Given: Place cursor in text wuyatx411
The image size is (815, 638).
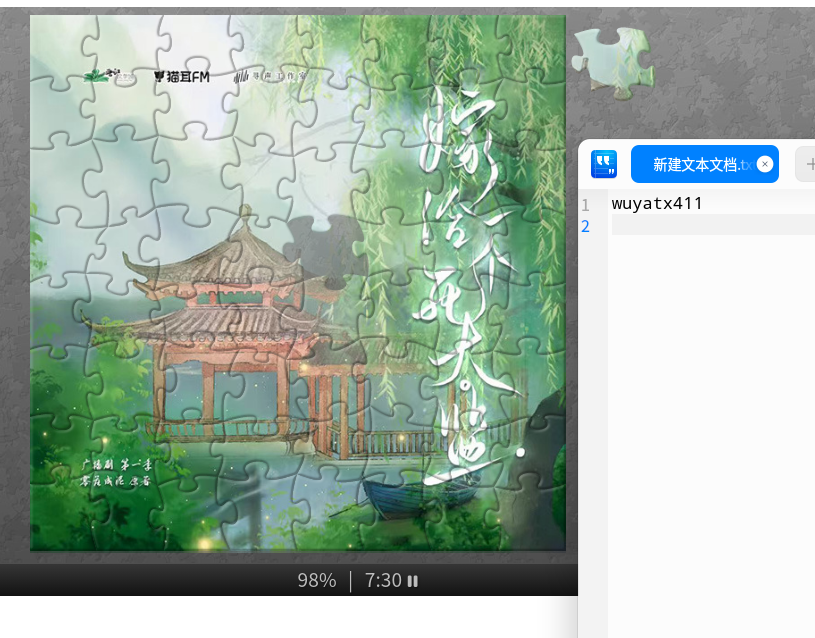Looking at the screenshot, I should [x=657, y=204].
